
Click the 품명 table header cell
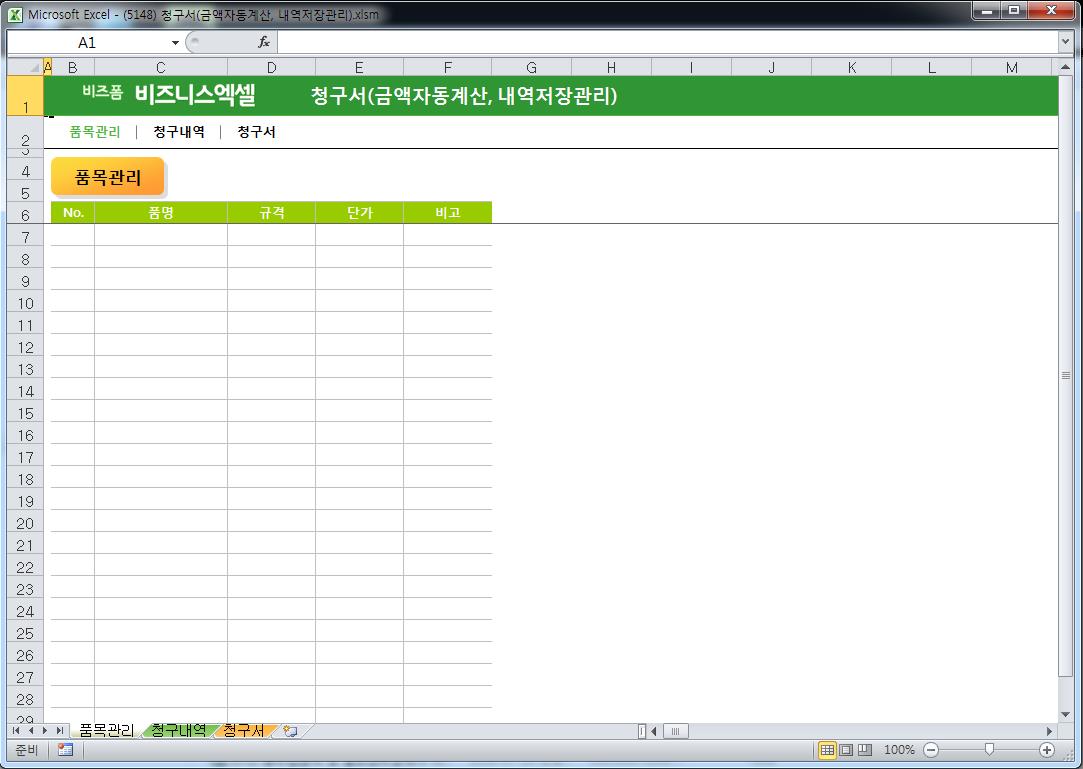point(161,213)
